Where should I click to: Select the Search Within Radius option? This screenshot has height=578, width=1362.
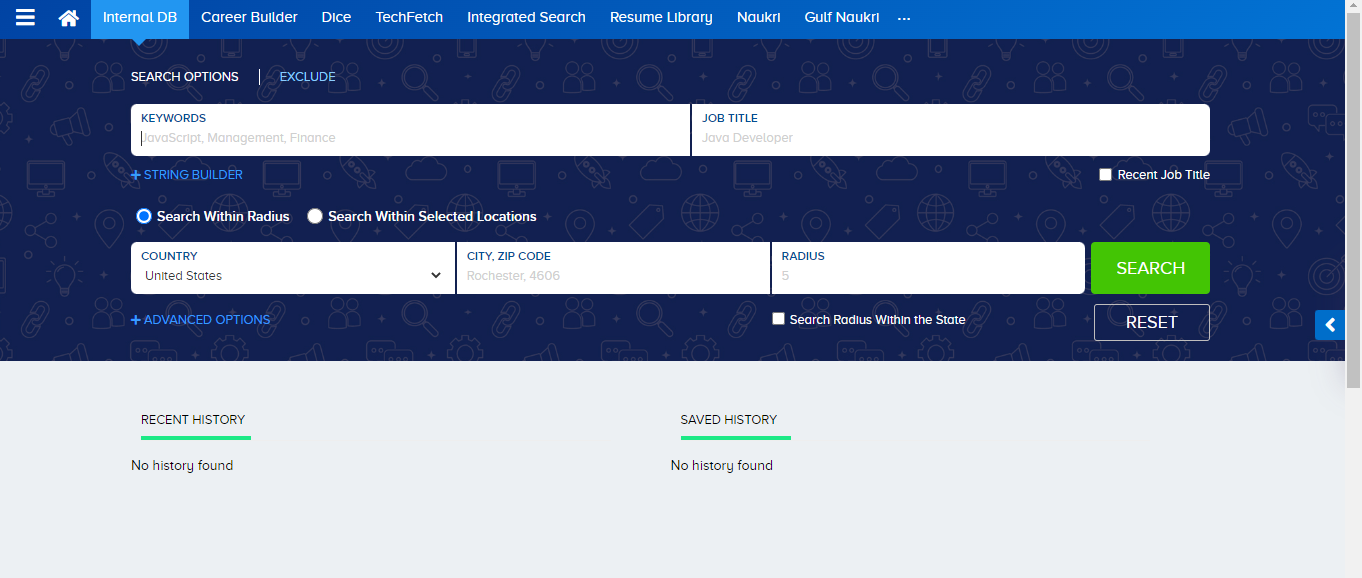pyautogui.click(x=143, y=215)
